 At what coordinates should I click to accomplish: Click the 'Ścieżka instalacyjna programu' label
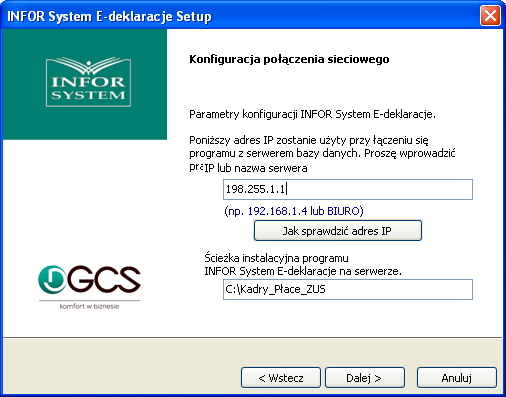(x=276, y=258)
